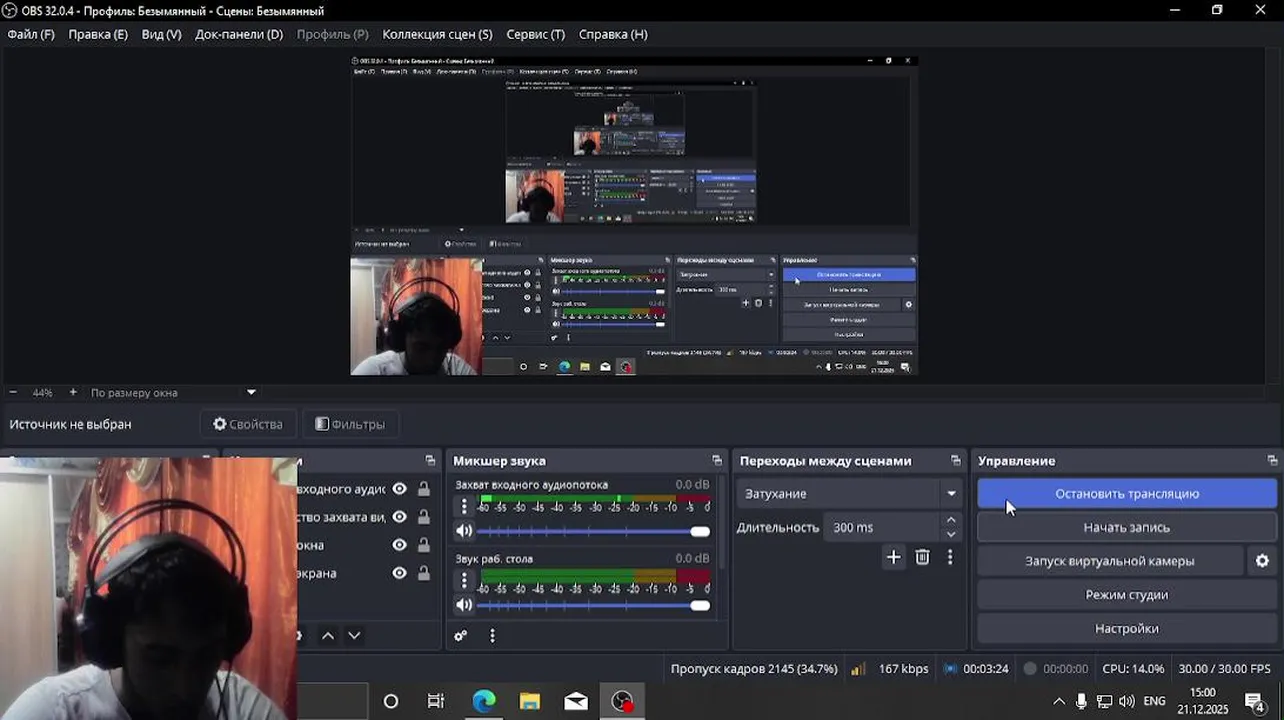Viewport: 1284px width, 720px height.
Task: Pop out the Переходы между сценами panel
Action: 956,461
